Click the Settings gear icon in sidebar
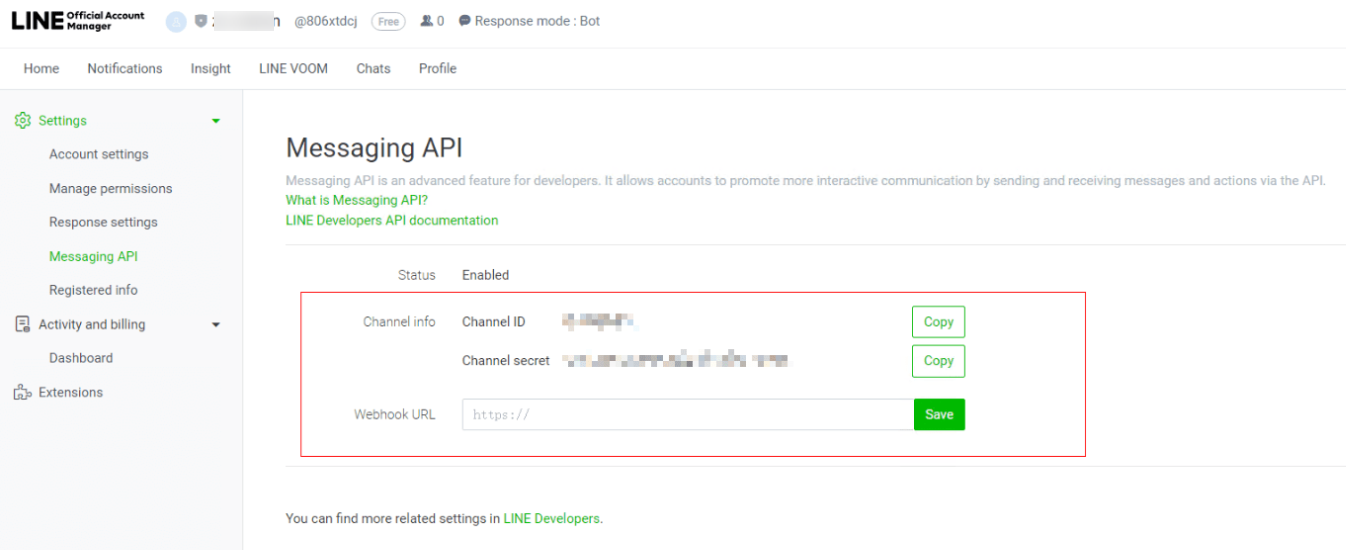Viewport: 1346px width, 550px height. click(x=22, y=120)
